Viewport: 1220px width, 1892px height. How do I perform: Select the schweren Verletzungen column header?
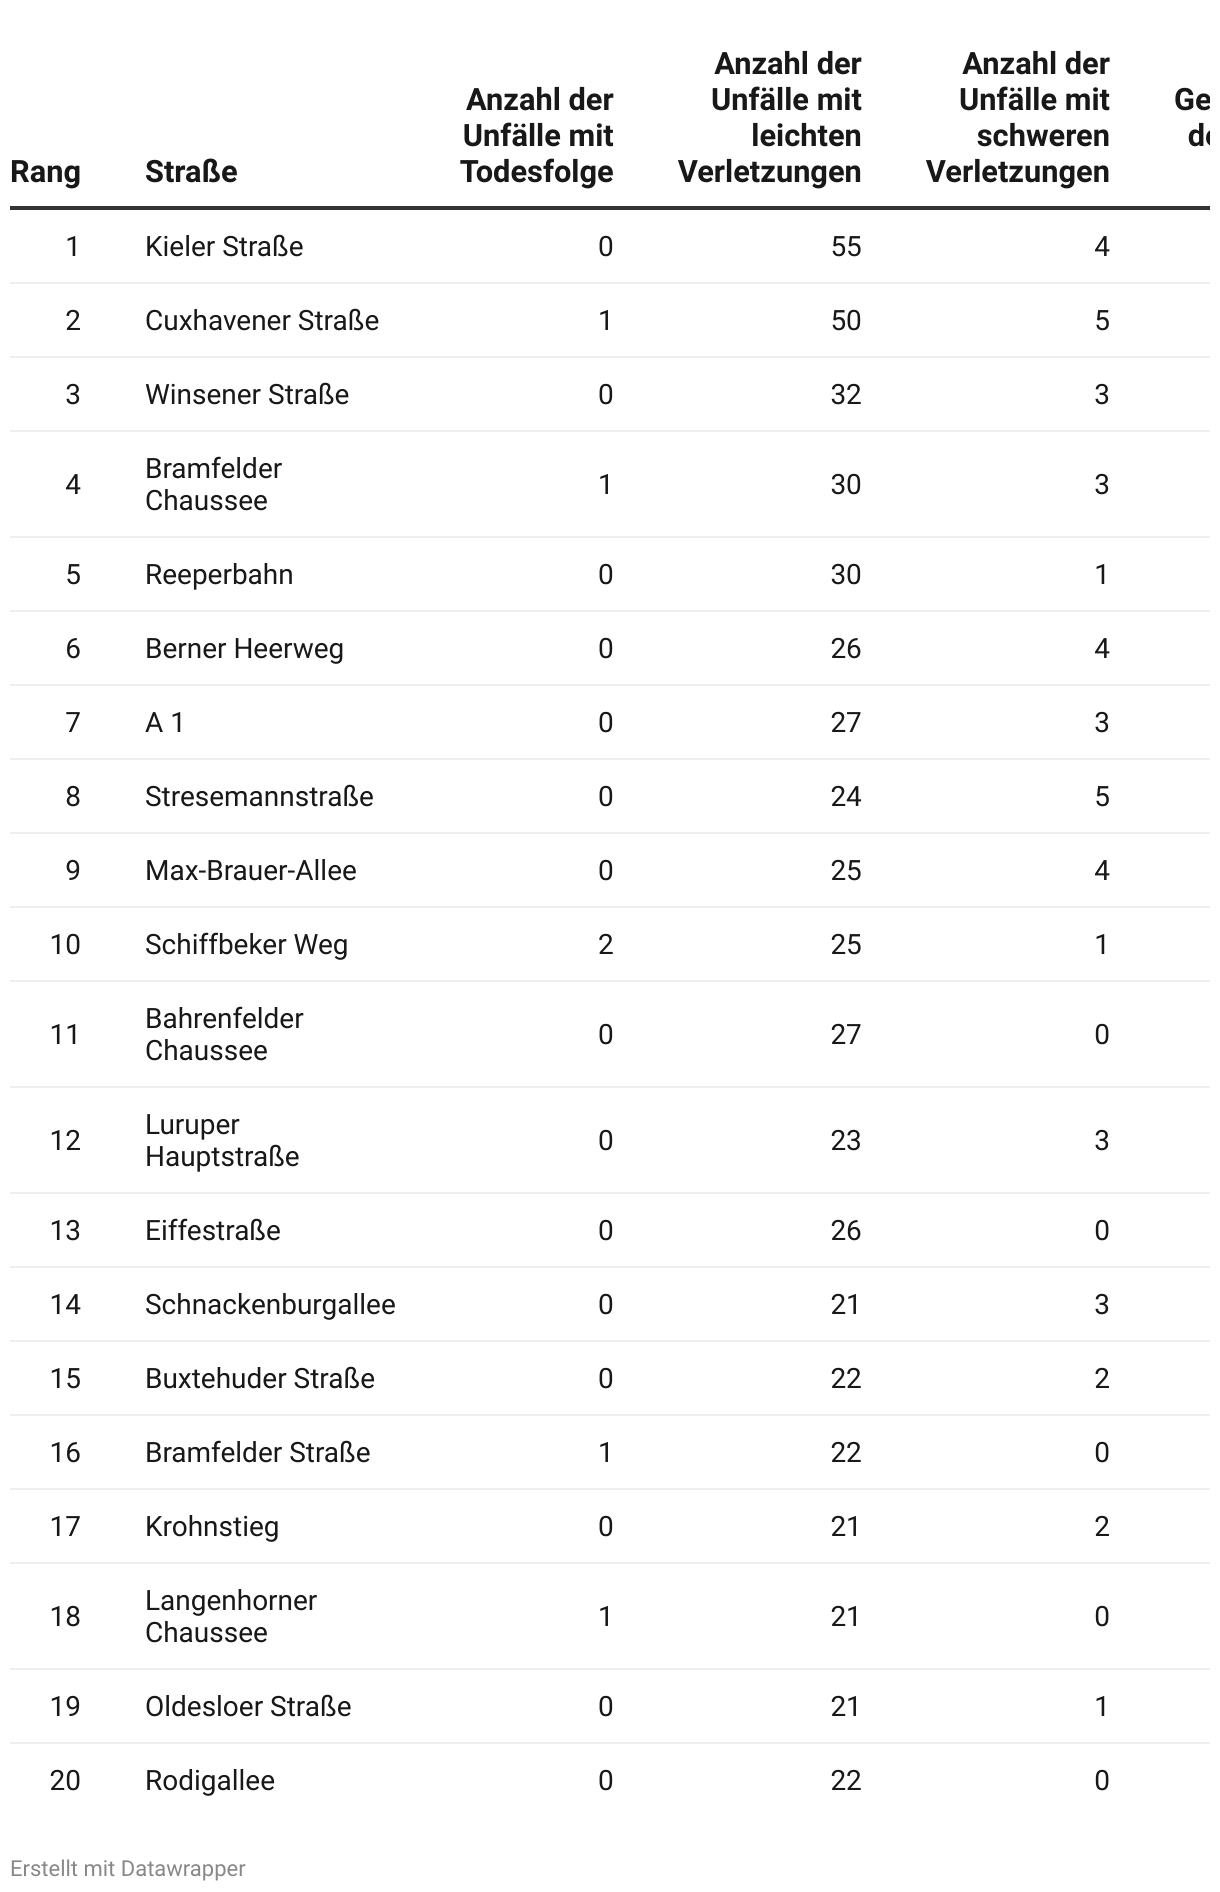point(1017,118)
